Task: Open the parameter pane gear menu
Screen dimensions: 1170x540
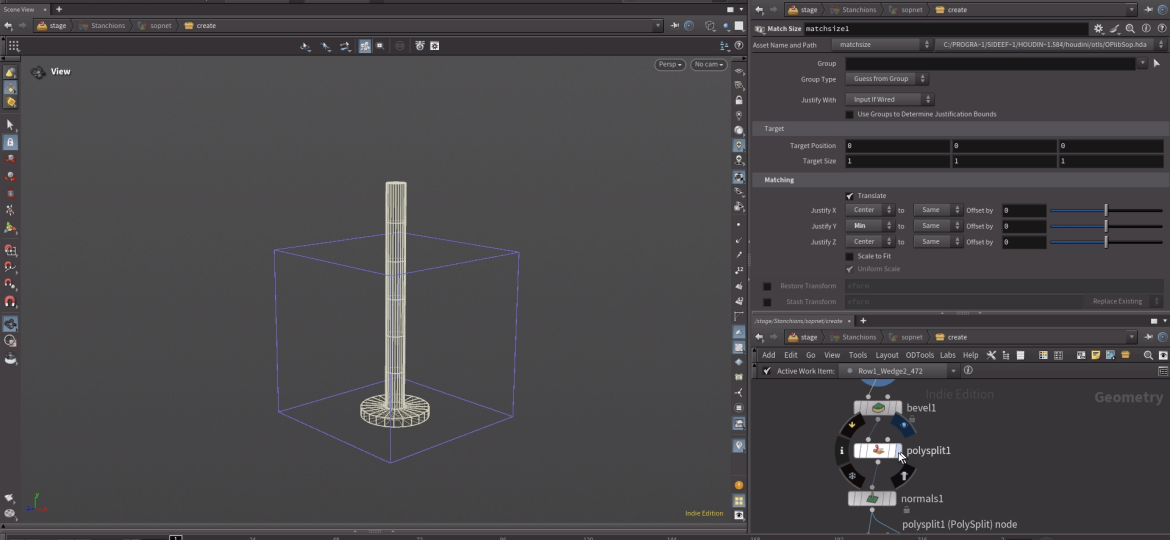Action: [x=1098, y=29]
